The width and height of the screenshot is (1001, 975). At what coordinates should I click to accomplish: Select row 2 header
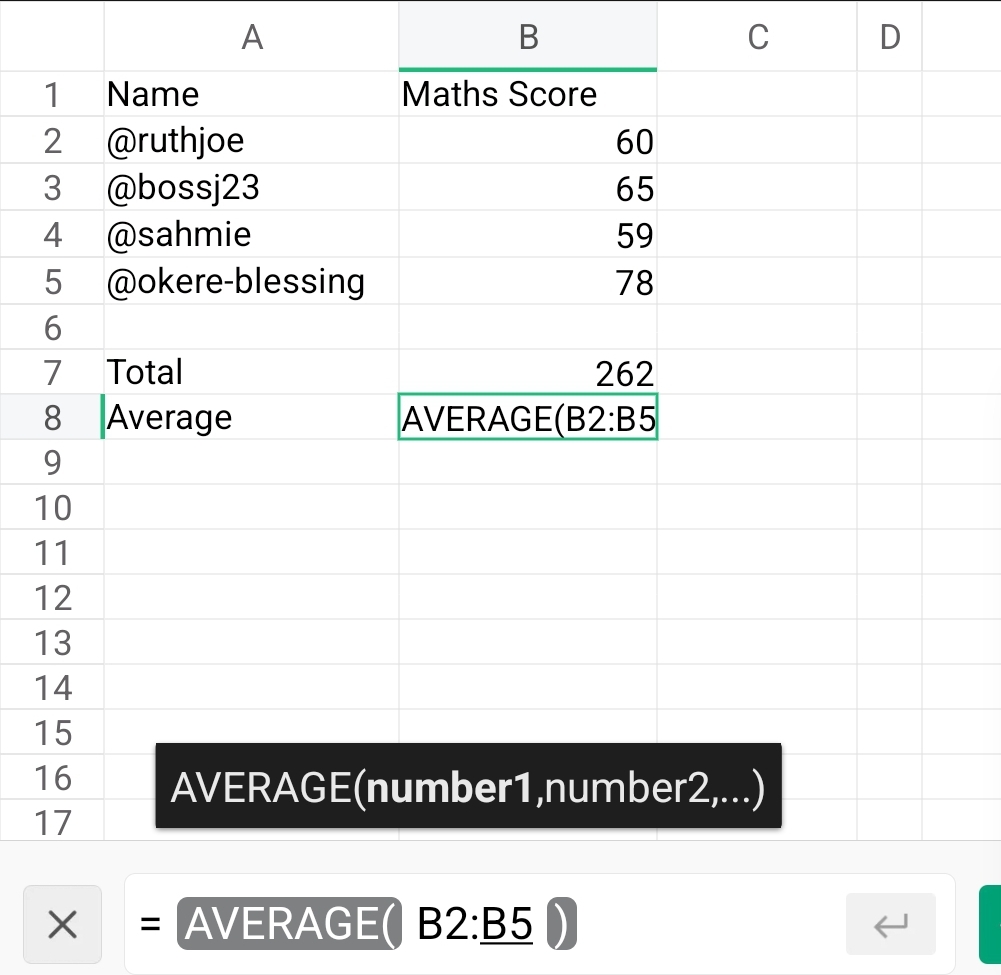(52, 140)
